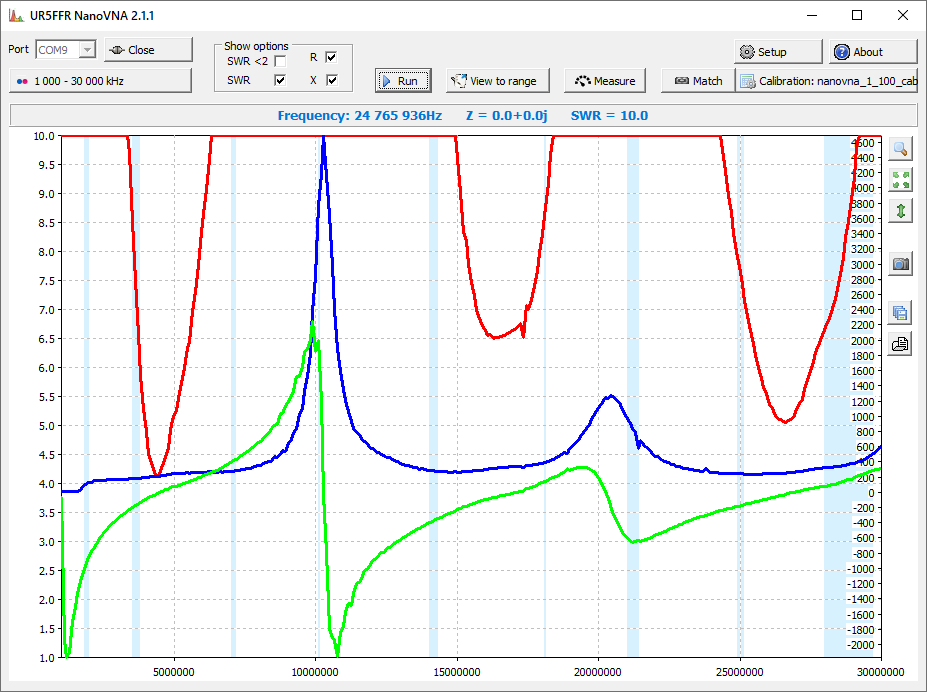Screen dimensions: 927x692
Task: Take a chart snapshot with camera icon
Action: (900, 264)
